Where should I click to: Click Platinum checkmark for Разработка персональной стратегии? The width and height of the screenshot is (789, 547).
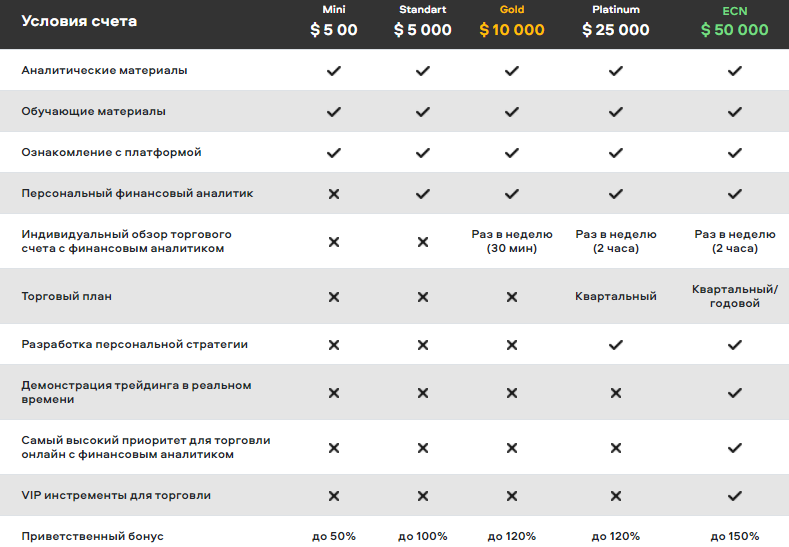[x=616, y=345]
